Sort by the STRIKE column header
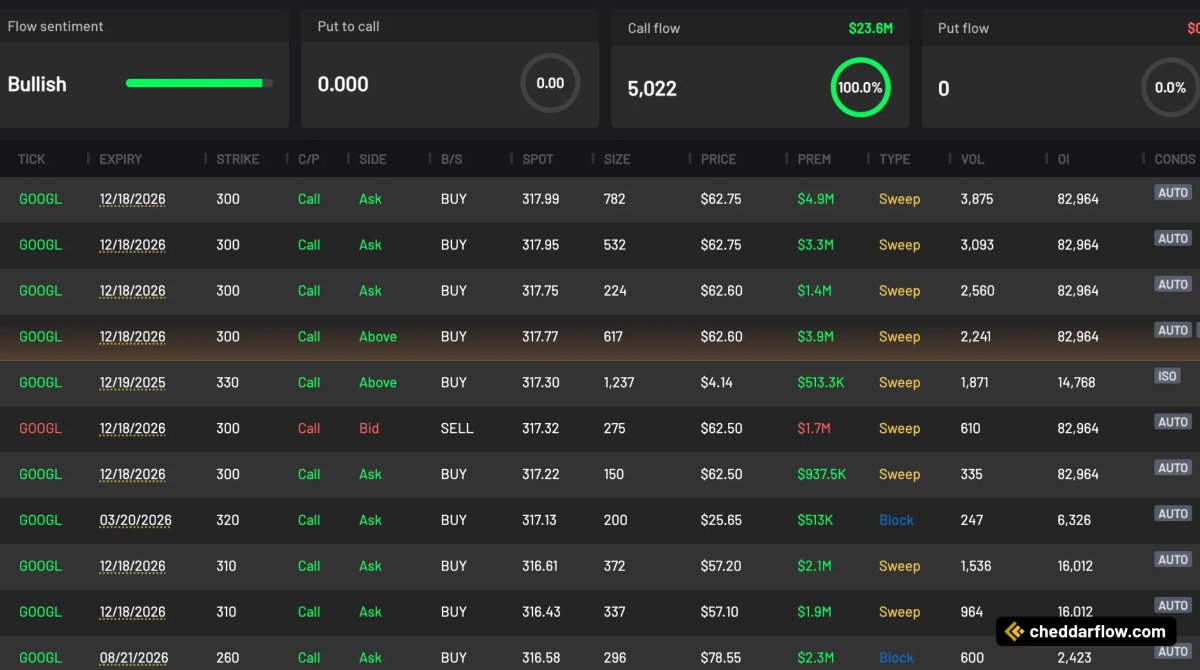The image size is (1200, 670). pos(237,159)
